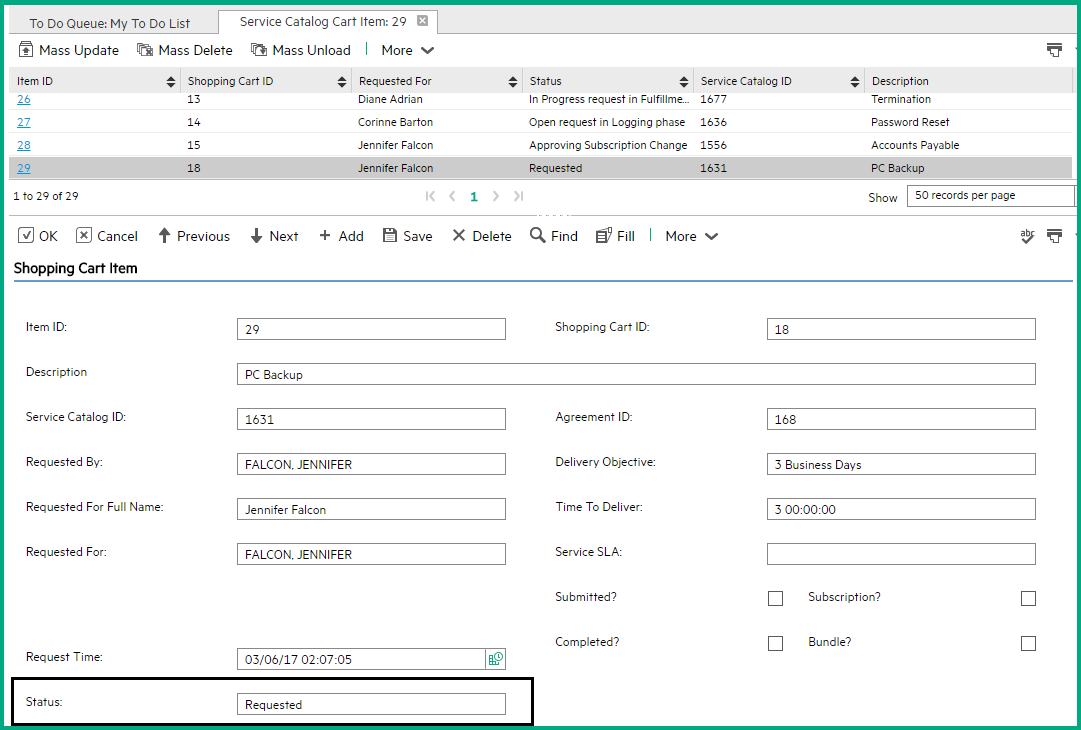Click the Fill icon in toolbar
Image resolution: width=1081 pixels, height=730 pixels.
[x=603, y=236]
